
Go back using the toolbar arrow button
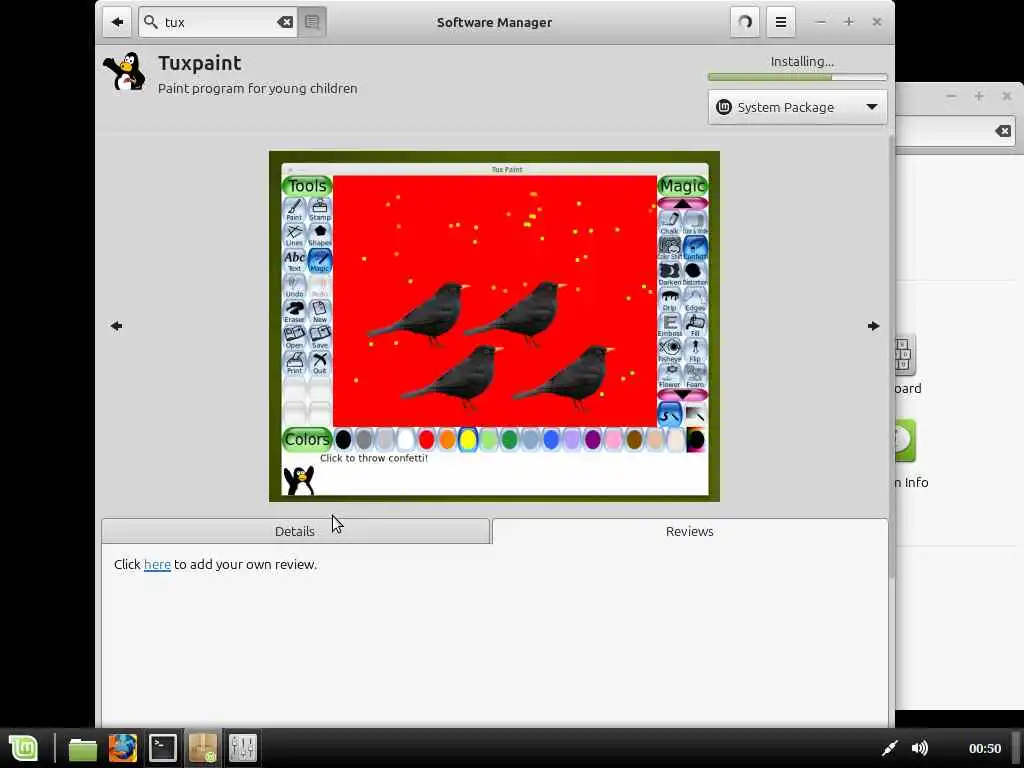click(x=118, y=22)
